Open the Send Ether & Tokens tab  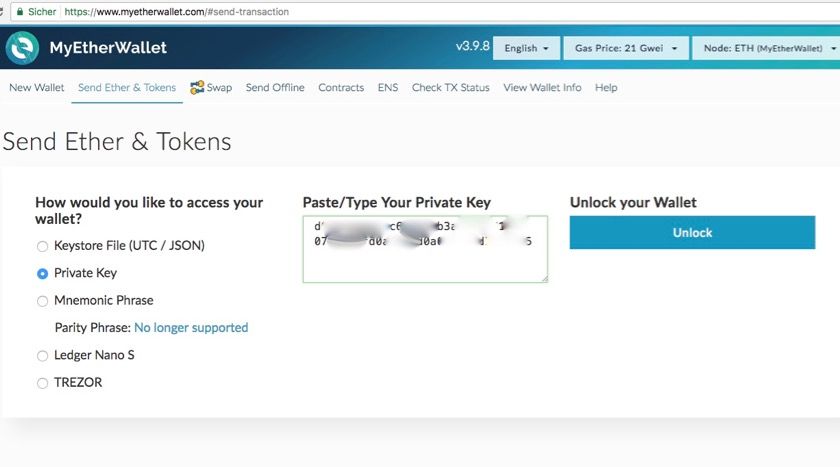tap(127, 87)
